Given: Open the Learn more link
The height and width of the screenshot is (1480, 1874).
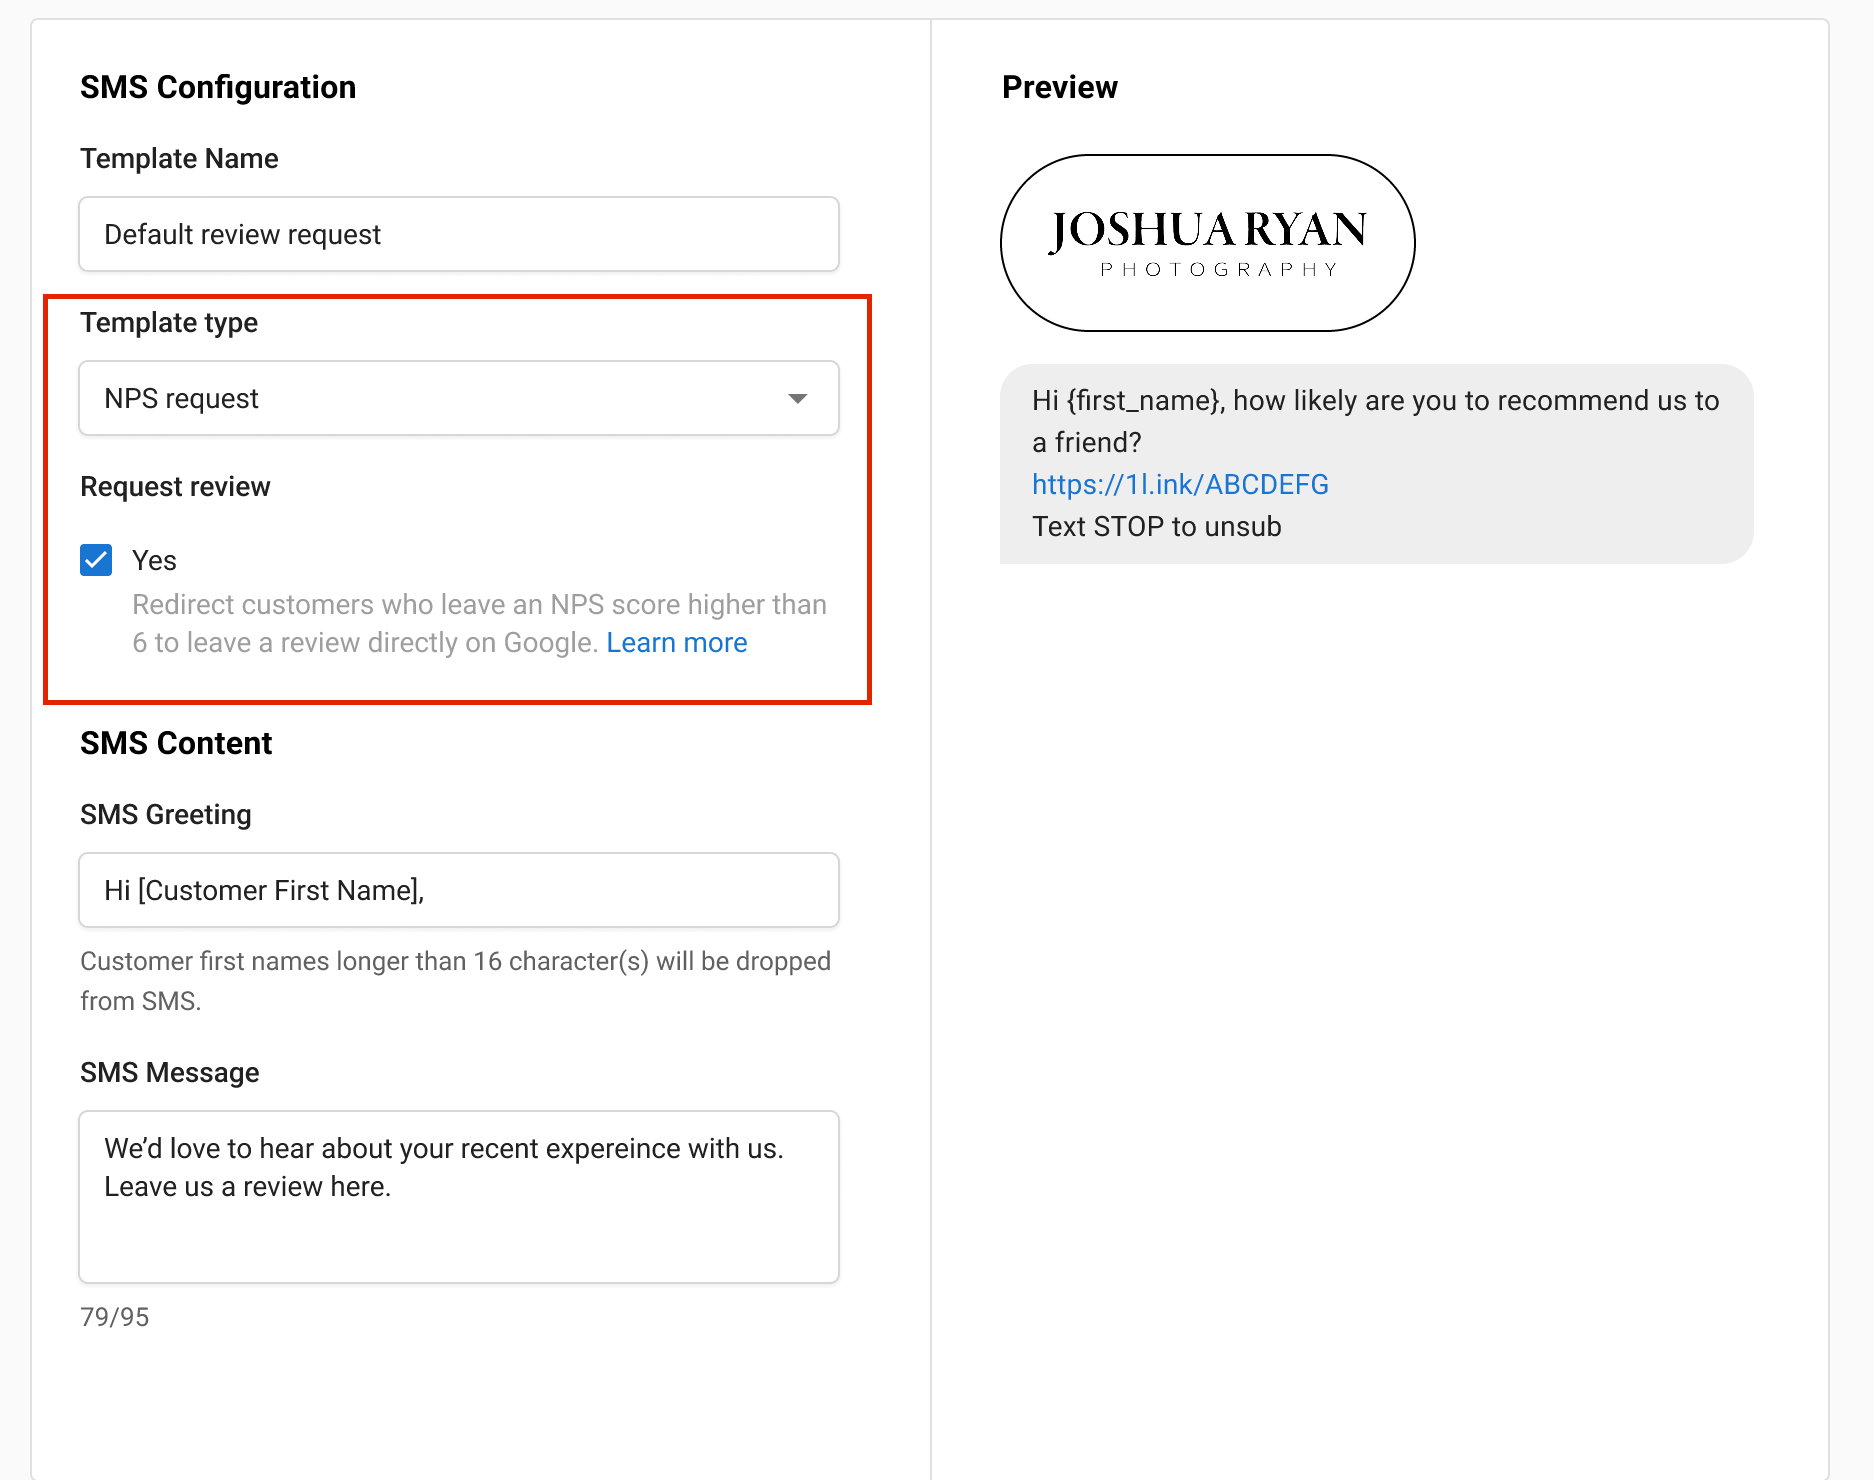Looking at the screenshot, I should coord(676,642).
